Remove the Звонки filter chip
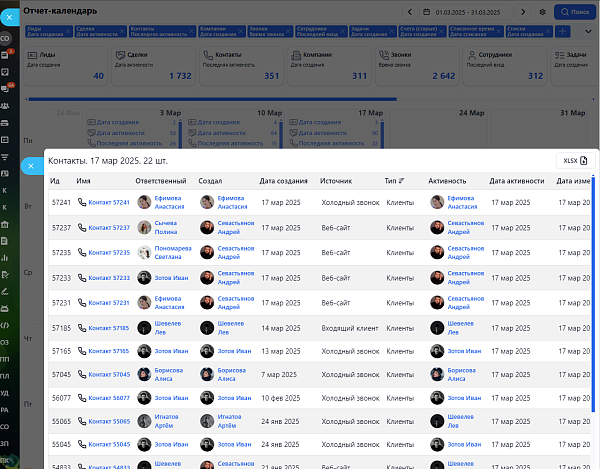The image size is (600, 469). [x=289, y=31]
